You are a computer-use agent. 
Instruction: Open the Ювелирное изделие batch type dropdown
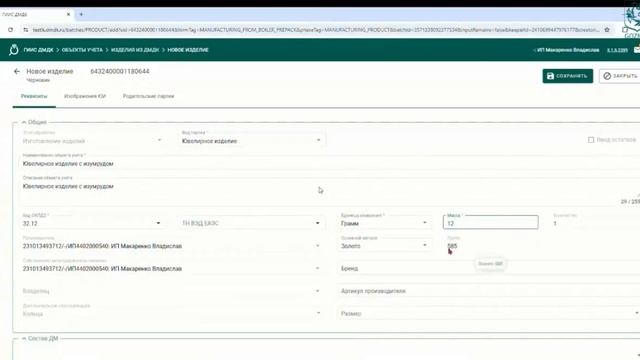point(251,140)
